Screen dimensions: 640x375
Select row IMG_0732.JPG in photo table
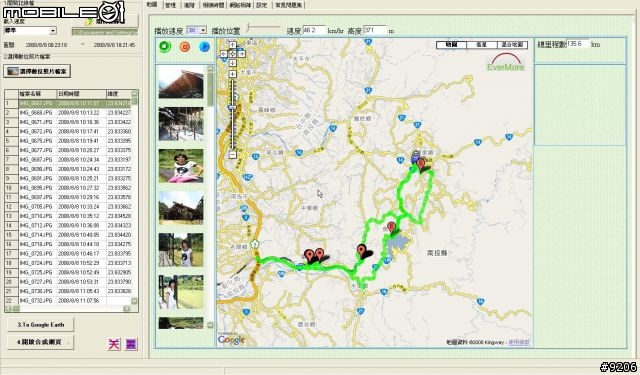pos(68,301)
